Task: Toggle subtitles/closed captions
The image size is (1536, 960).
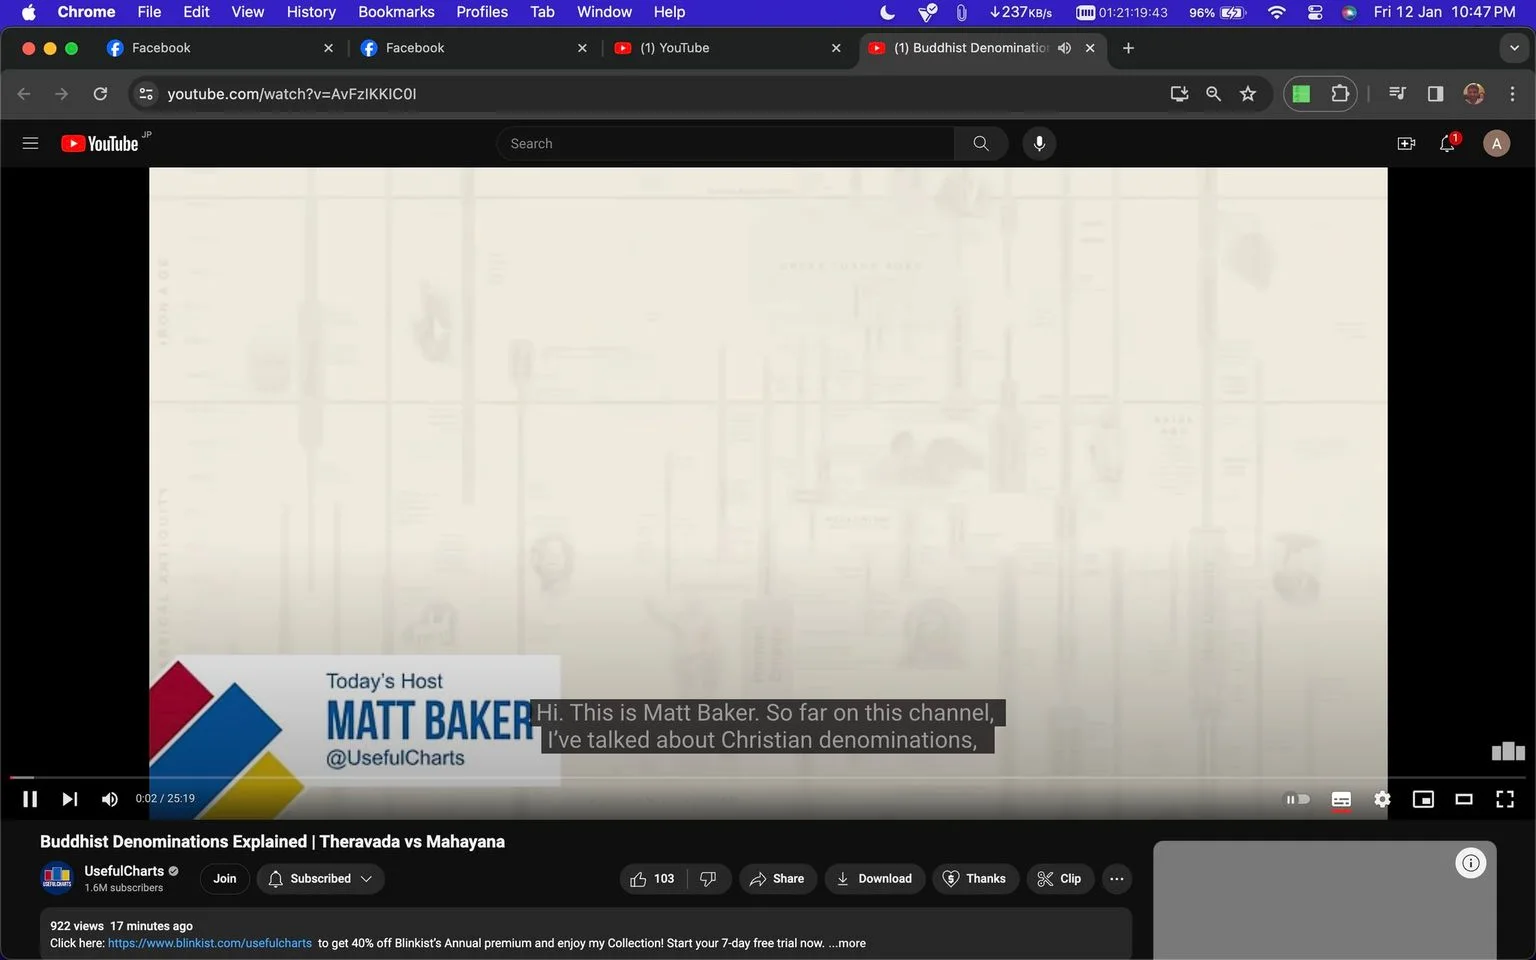Action: pos(1341,799)
